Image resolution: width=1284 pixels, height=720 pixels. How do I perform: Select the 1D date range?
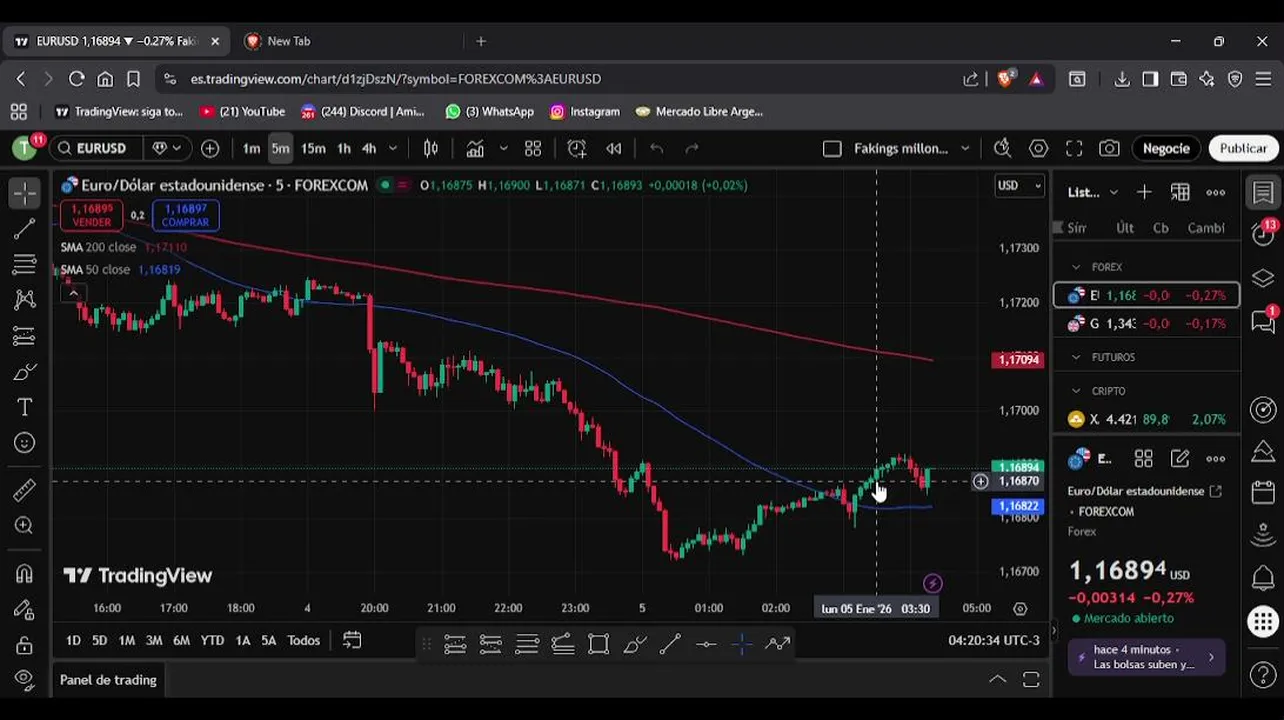click(73, 640)
